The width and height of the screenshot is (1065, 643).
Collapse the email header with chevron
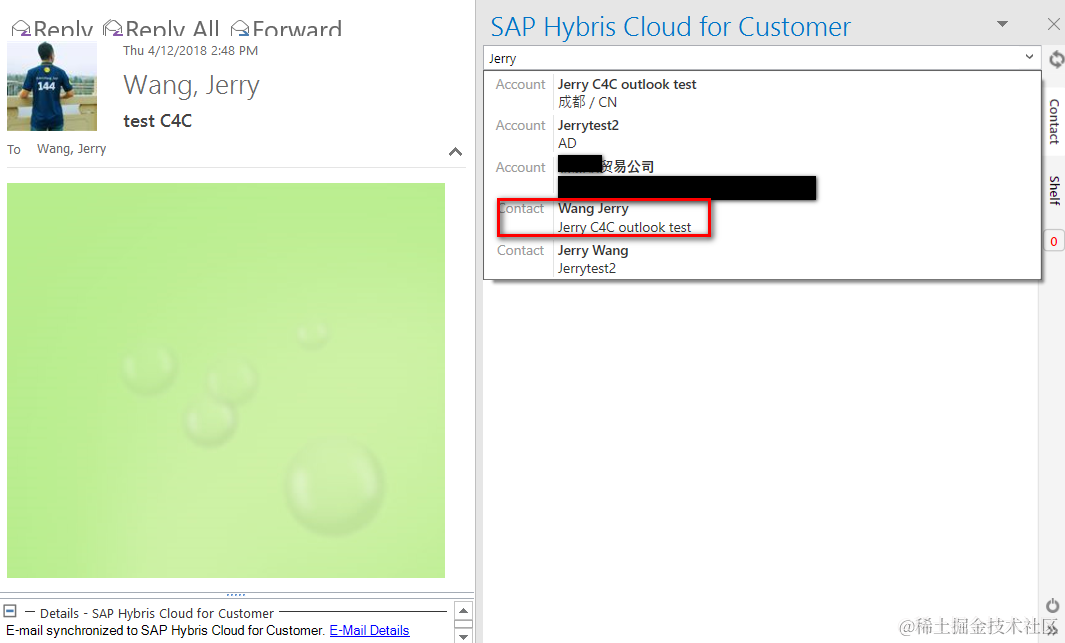click(455, 151)
